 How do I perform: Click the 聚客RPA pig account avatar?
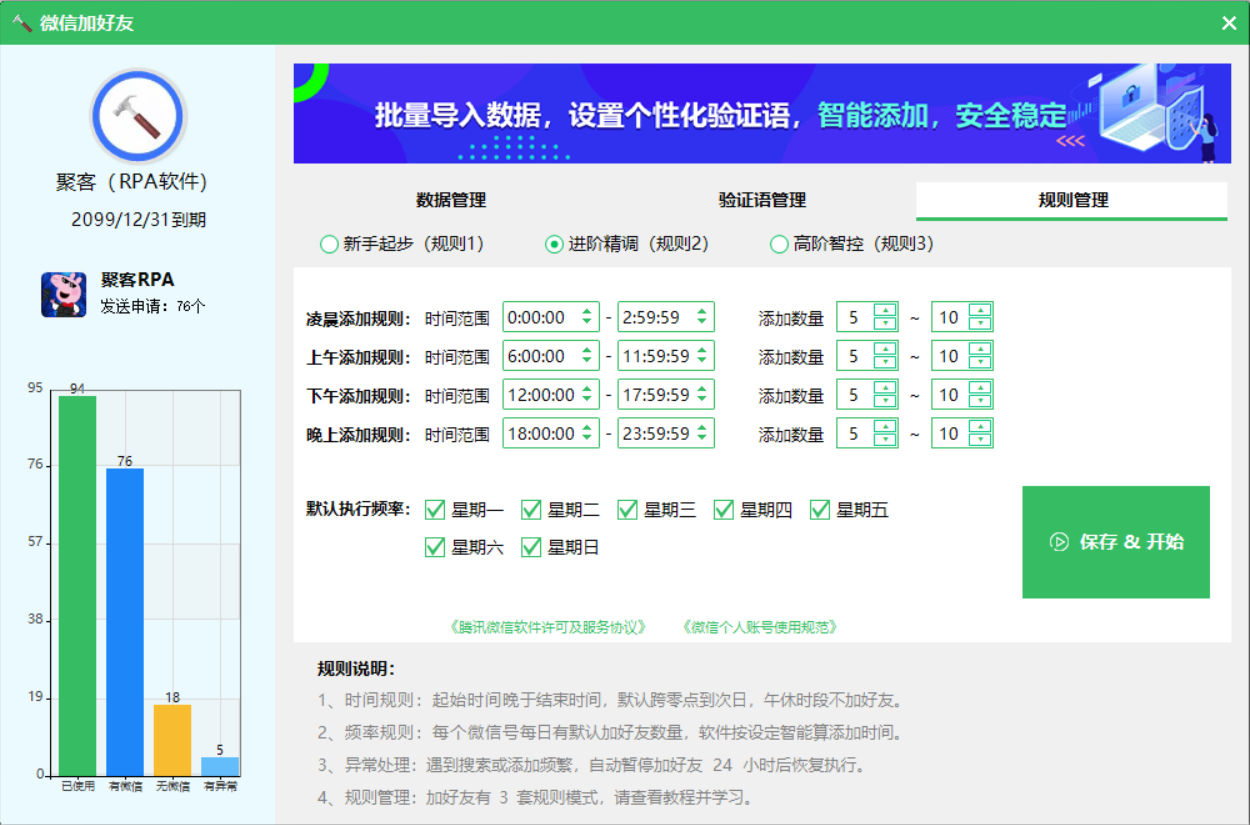tap(64, 295)
